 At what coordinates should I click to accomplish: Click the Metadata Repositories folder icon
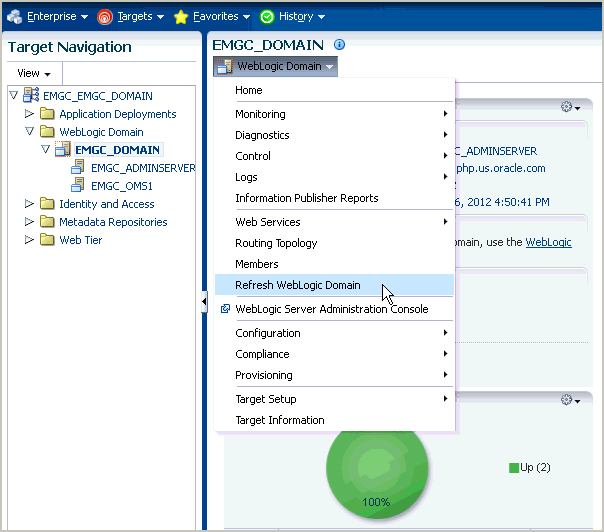pyautogui.click(x=47, y=221)
